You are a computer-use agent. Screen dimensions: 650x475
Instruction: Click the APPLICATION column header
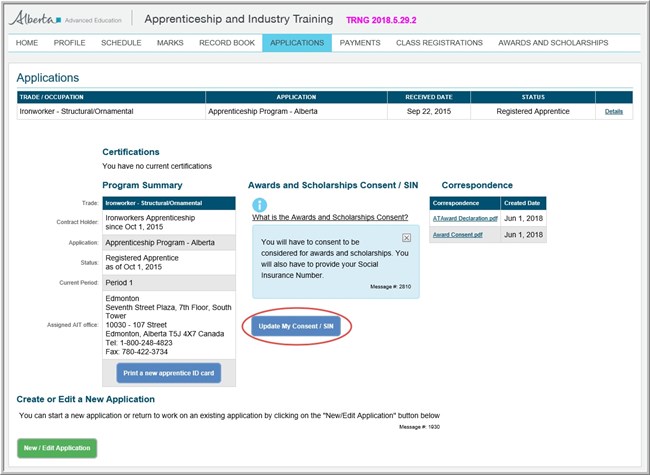(x=296, y=97)
